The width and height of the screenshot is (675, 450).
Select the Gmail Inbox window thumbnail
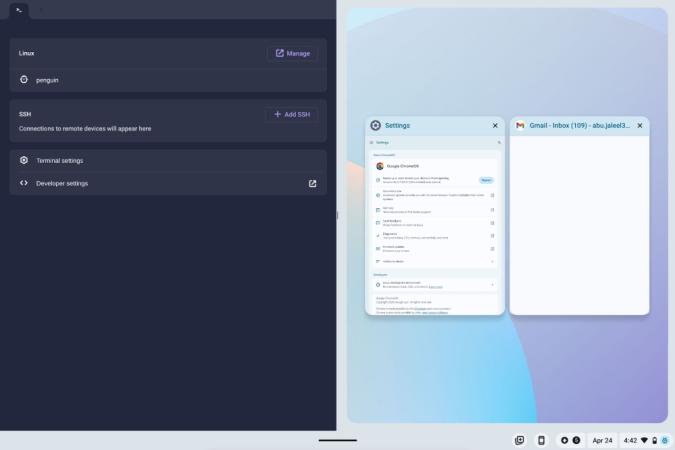(x=579, y=225)
